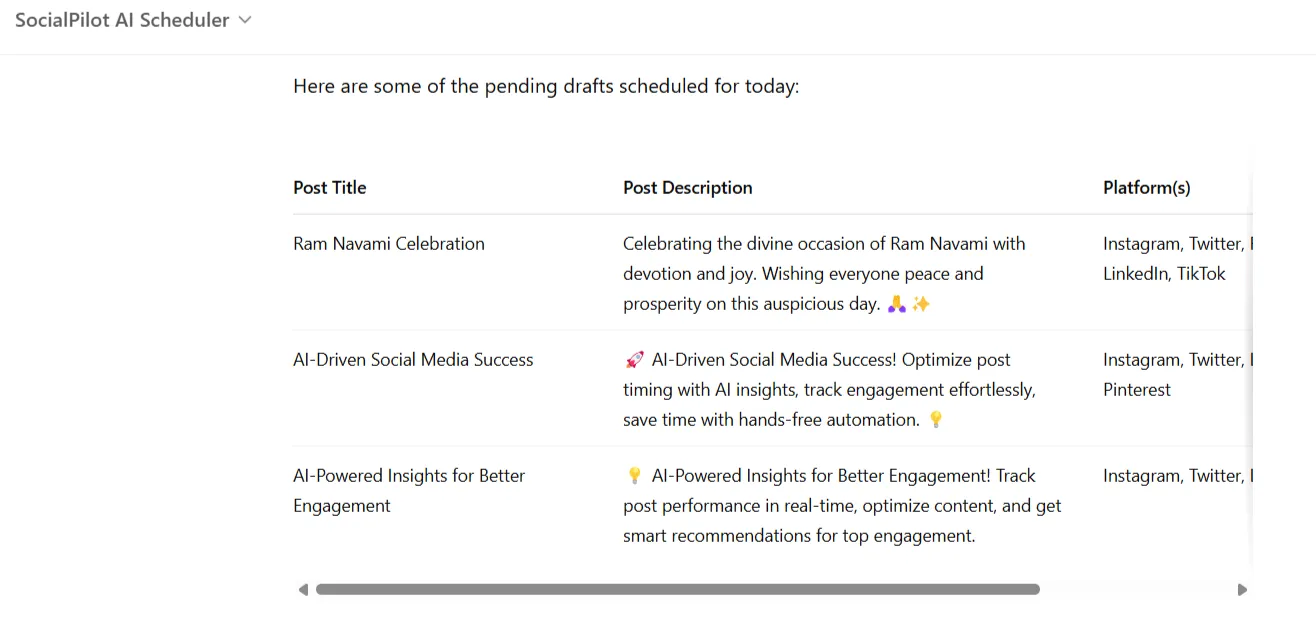Select the Post Title column header
1316x642 pixels.
point(330,188)
